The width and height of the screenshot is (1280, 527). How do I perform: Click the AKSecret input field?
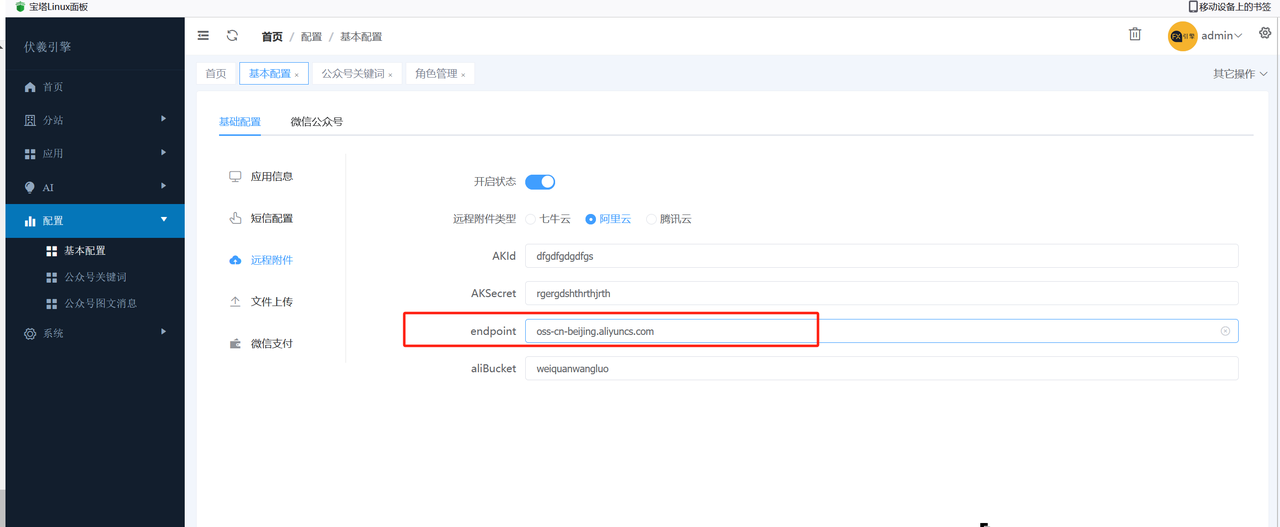pos(881,293)
